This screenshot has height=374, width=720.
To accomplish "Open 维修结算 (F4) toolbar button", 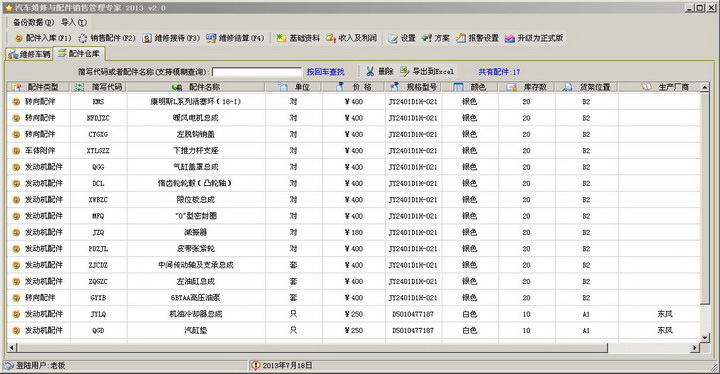I will tap(235, 38).
